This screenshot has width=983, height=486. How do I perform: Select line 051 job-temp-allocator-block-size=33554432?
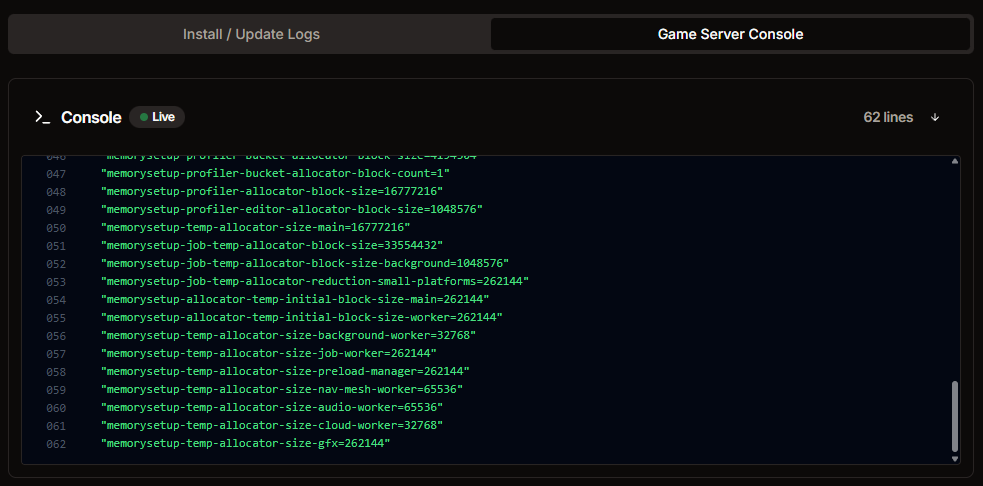coord(272,245)
